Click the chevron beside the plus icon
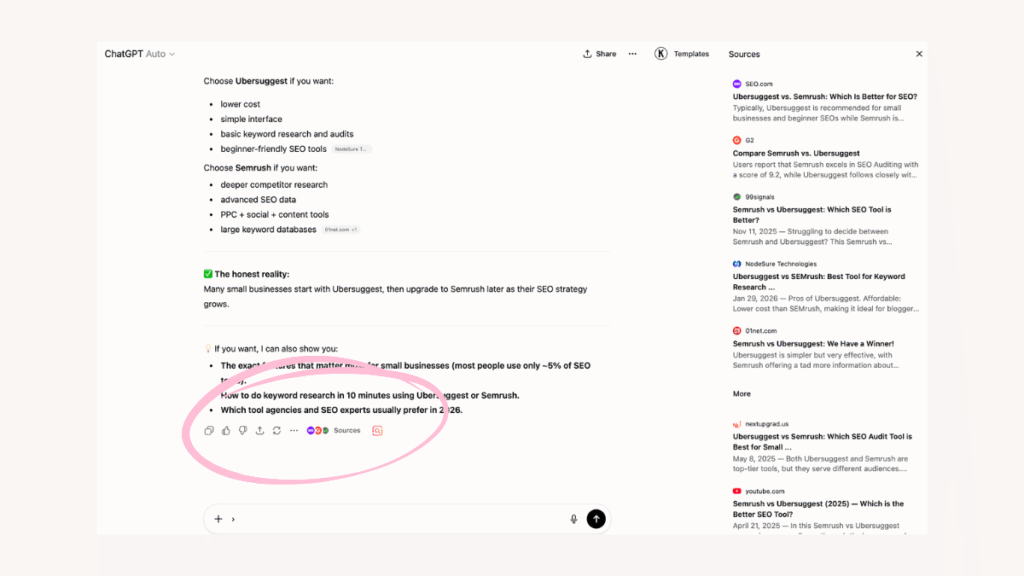 click(233, 519)
